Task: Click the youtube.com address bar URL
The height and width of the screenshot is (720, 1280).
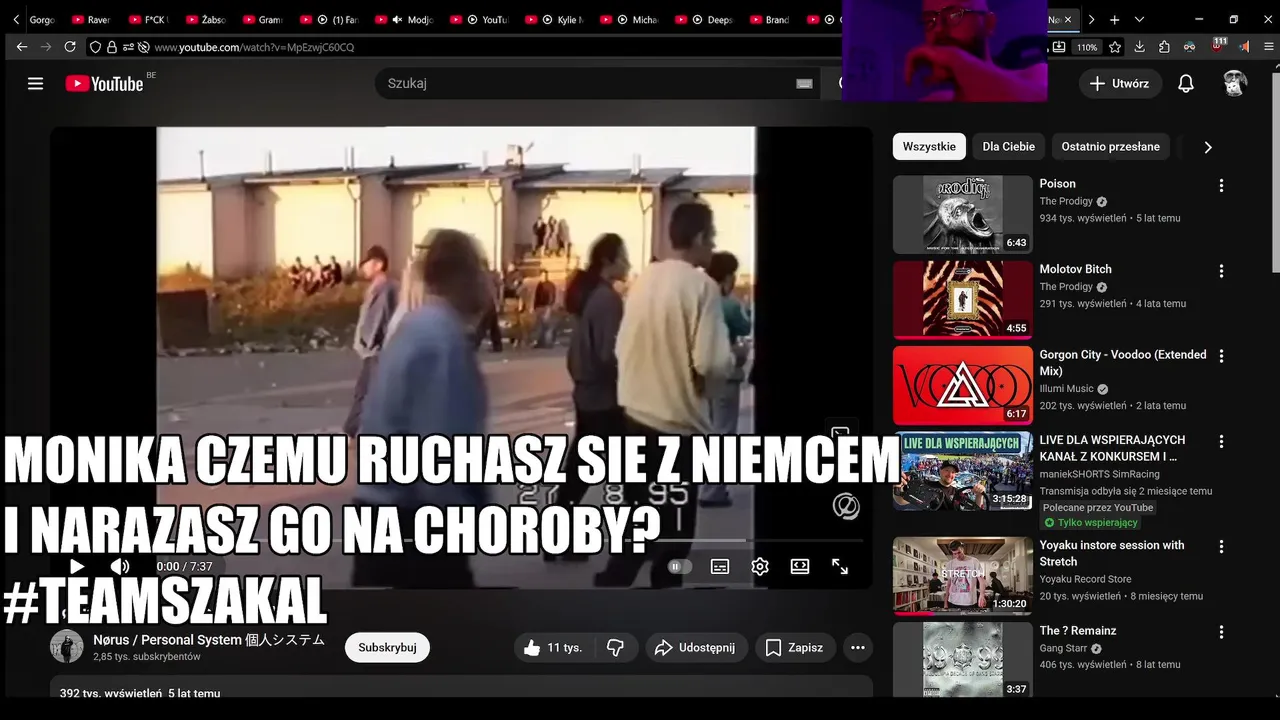Action: click(x=254, y=47)
